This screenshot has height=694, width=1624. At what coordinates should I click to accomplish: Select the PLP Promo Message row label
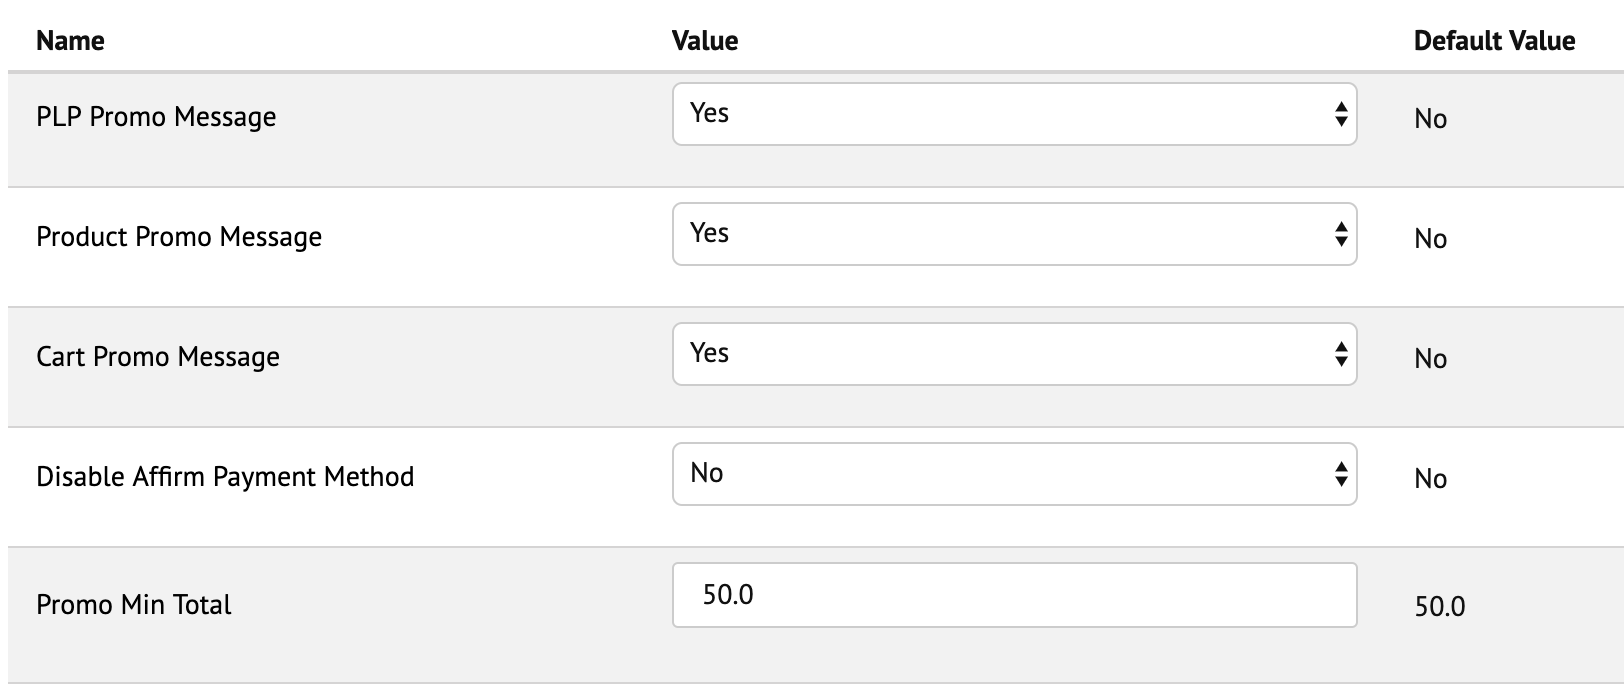tap(156, 117)
